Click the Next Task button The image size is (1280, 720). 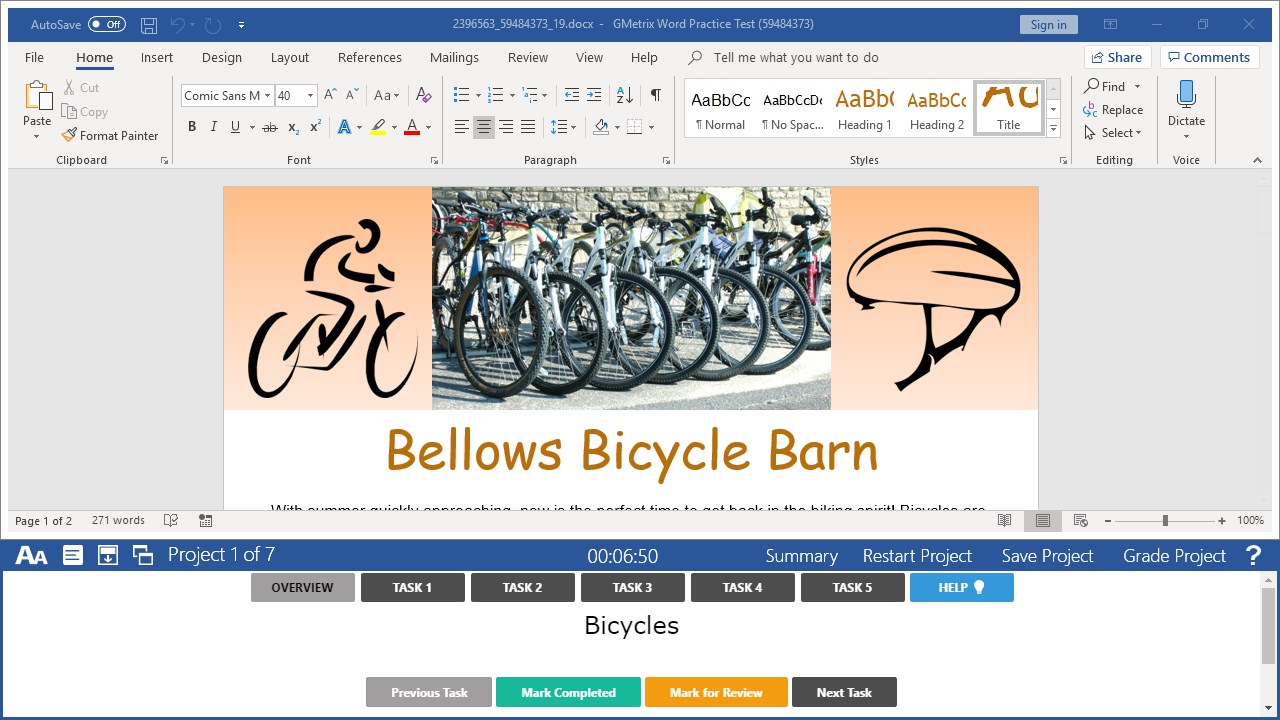click(x=844, y=692)
